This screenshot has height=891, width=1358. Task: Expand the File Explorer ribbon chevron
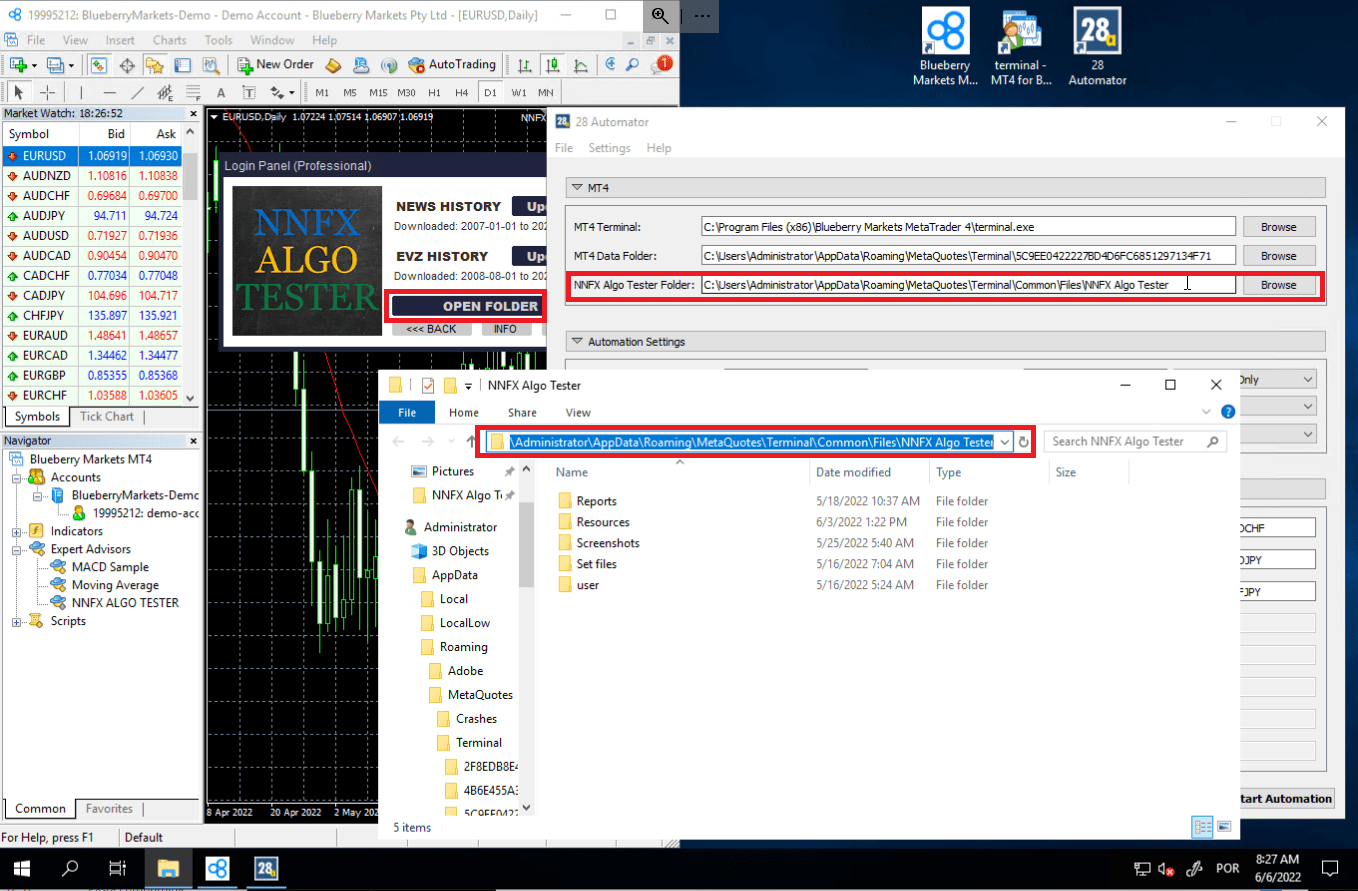1206,411
